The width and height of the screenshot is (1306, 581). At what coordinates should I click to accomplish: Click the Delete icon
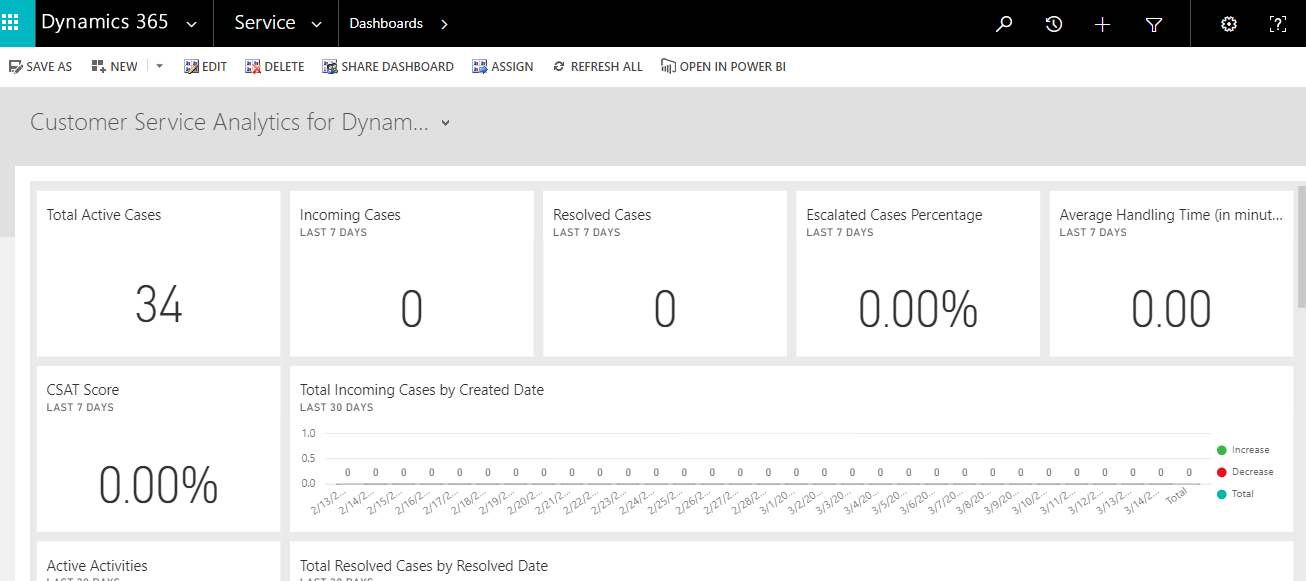coord(253,66)
